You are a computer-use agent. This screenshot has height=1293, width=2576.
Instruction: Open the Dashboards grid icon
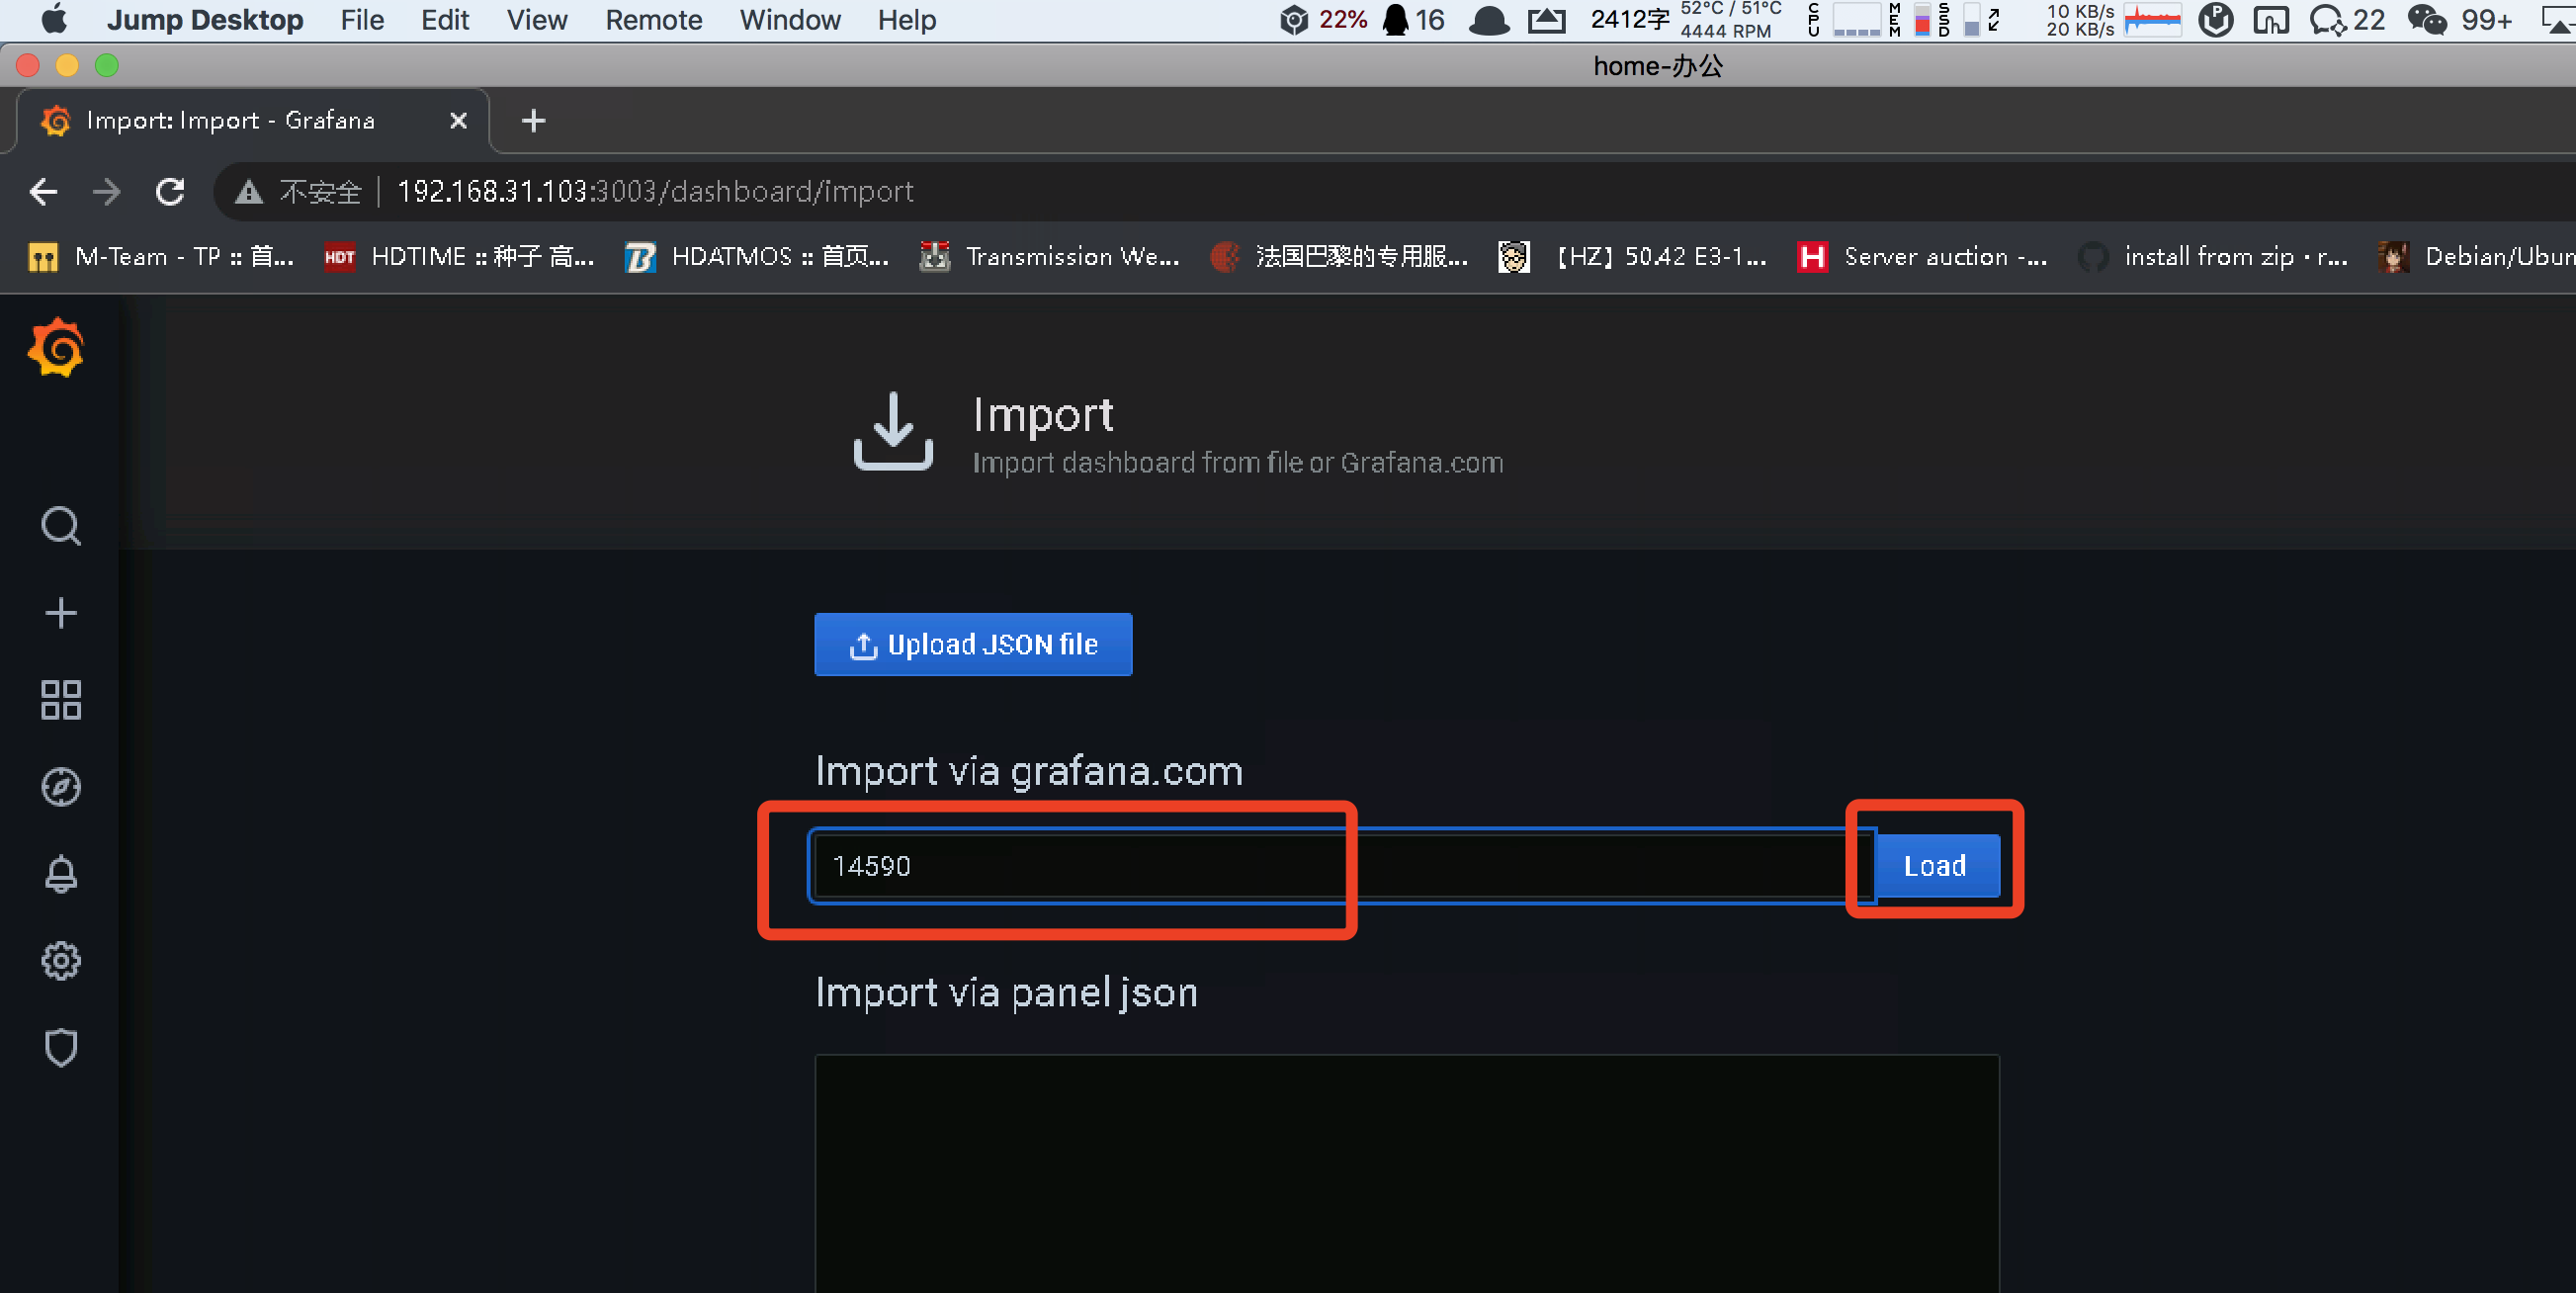pos(61,699)
